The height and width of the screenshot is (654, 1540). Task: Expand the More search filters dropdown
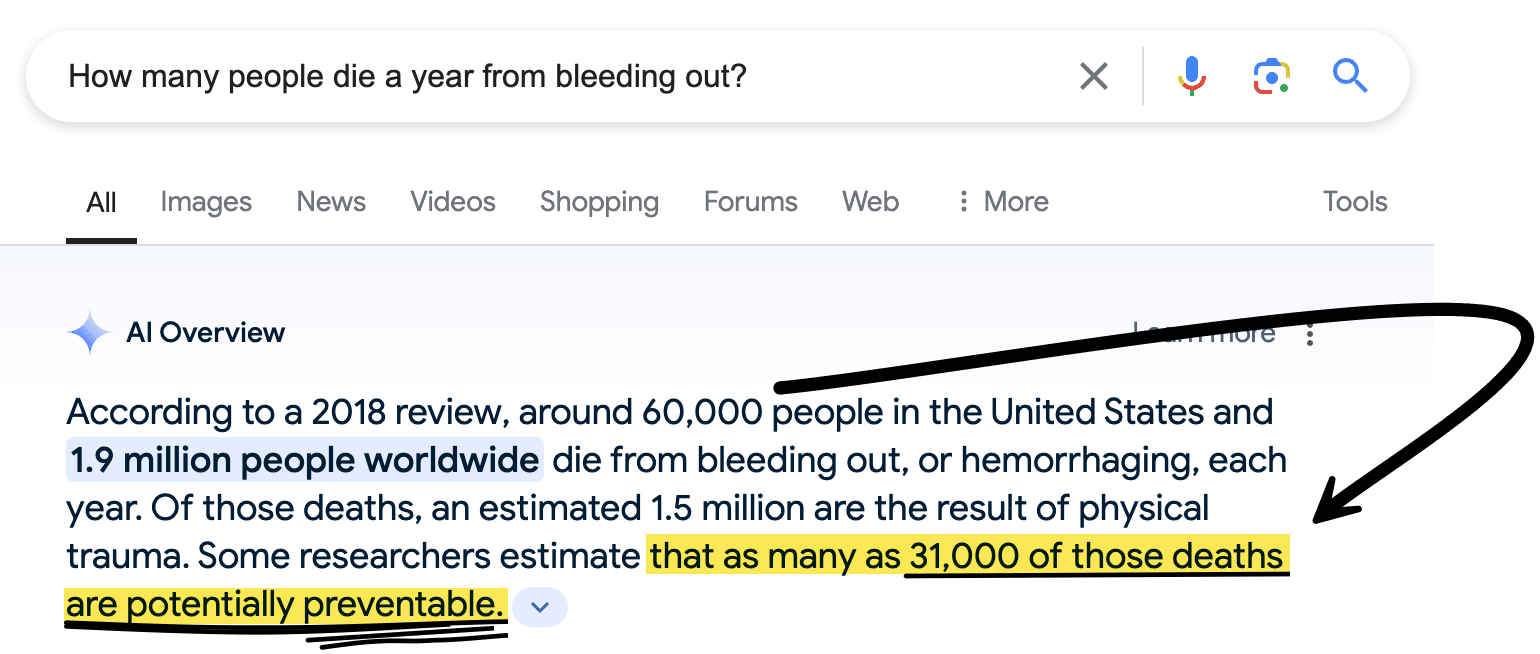point(1001,202)
